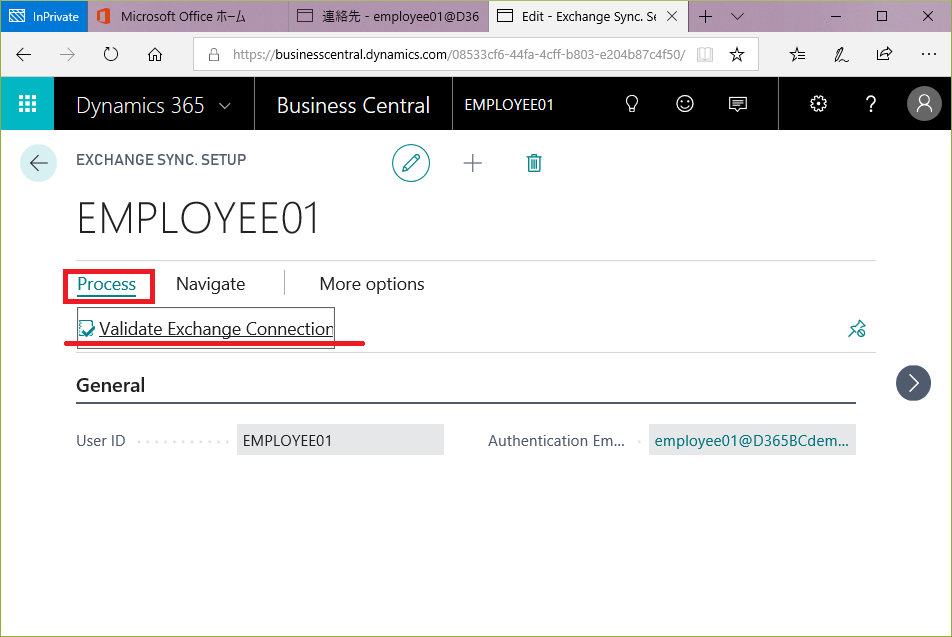Image resolution: width=952 pixels, height=637 pixels.
Task: Open the Dynamics 365 app launcher waffle
Action: coord(27,104)
